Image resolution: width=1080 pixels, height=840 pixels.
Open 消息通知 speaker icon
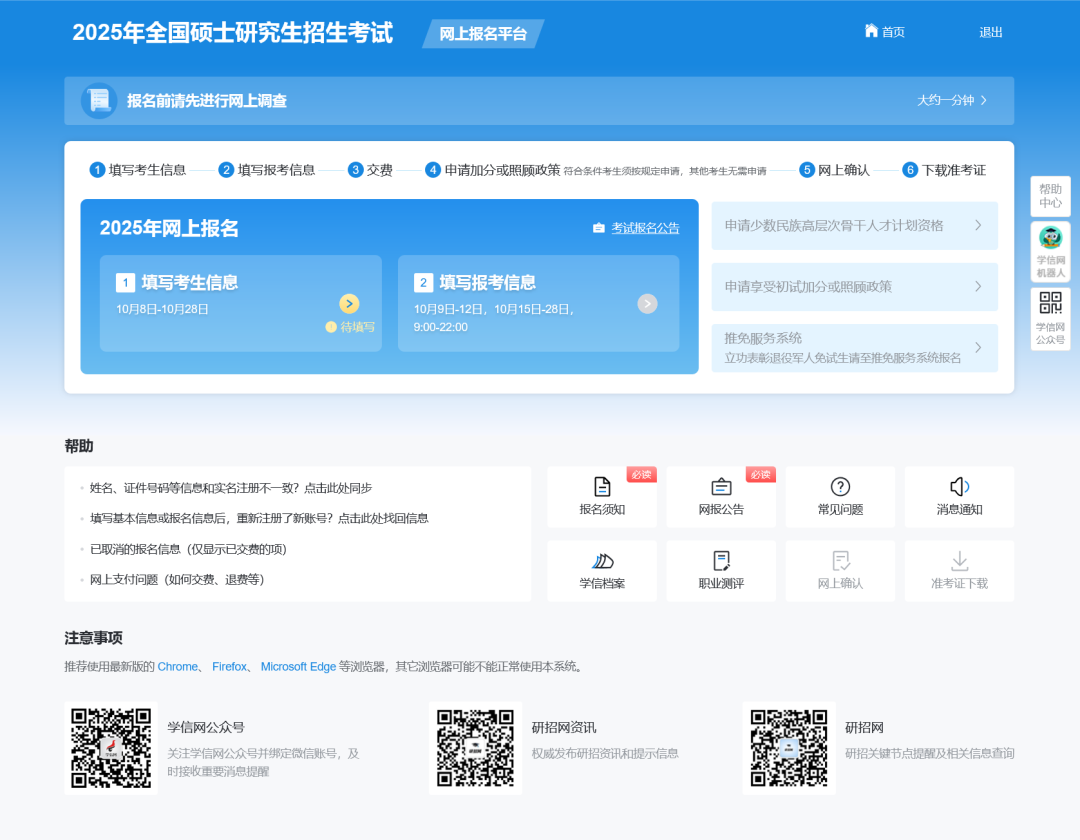point(959,487)
